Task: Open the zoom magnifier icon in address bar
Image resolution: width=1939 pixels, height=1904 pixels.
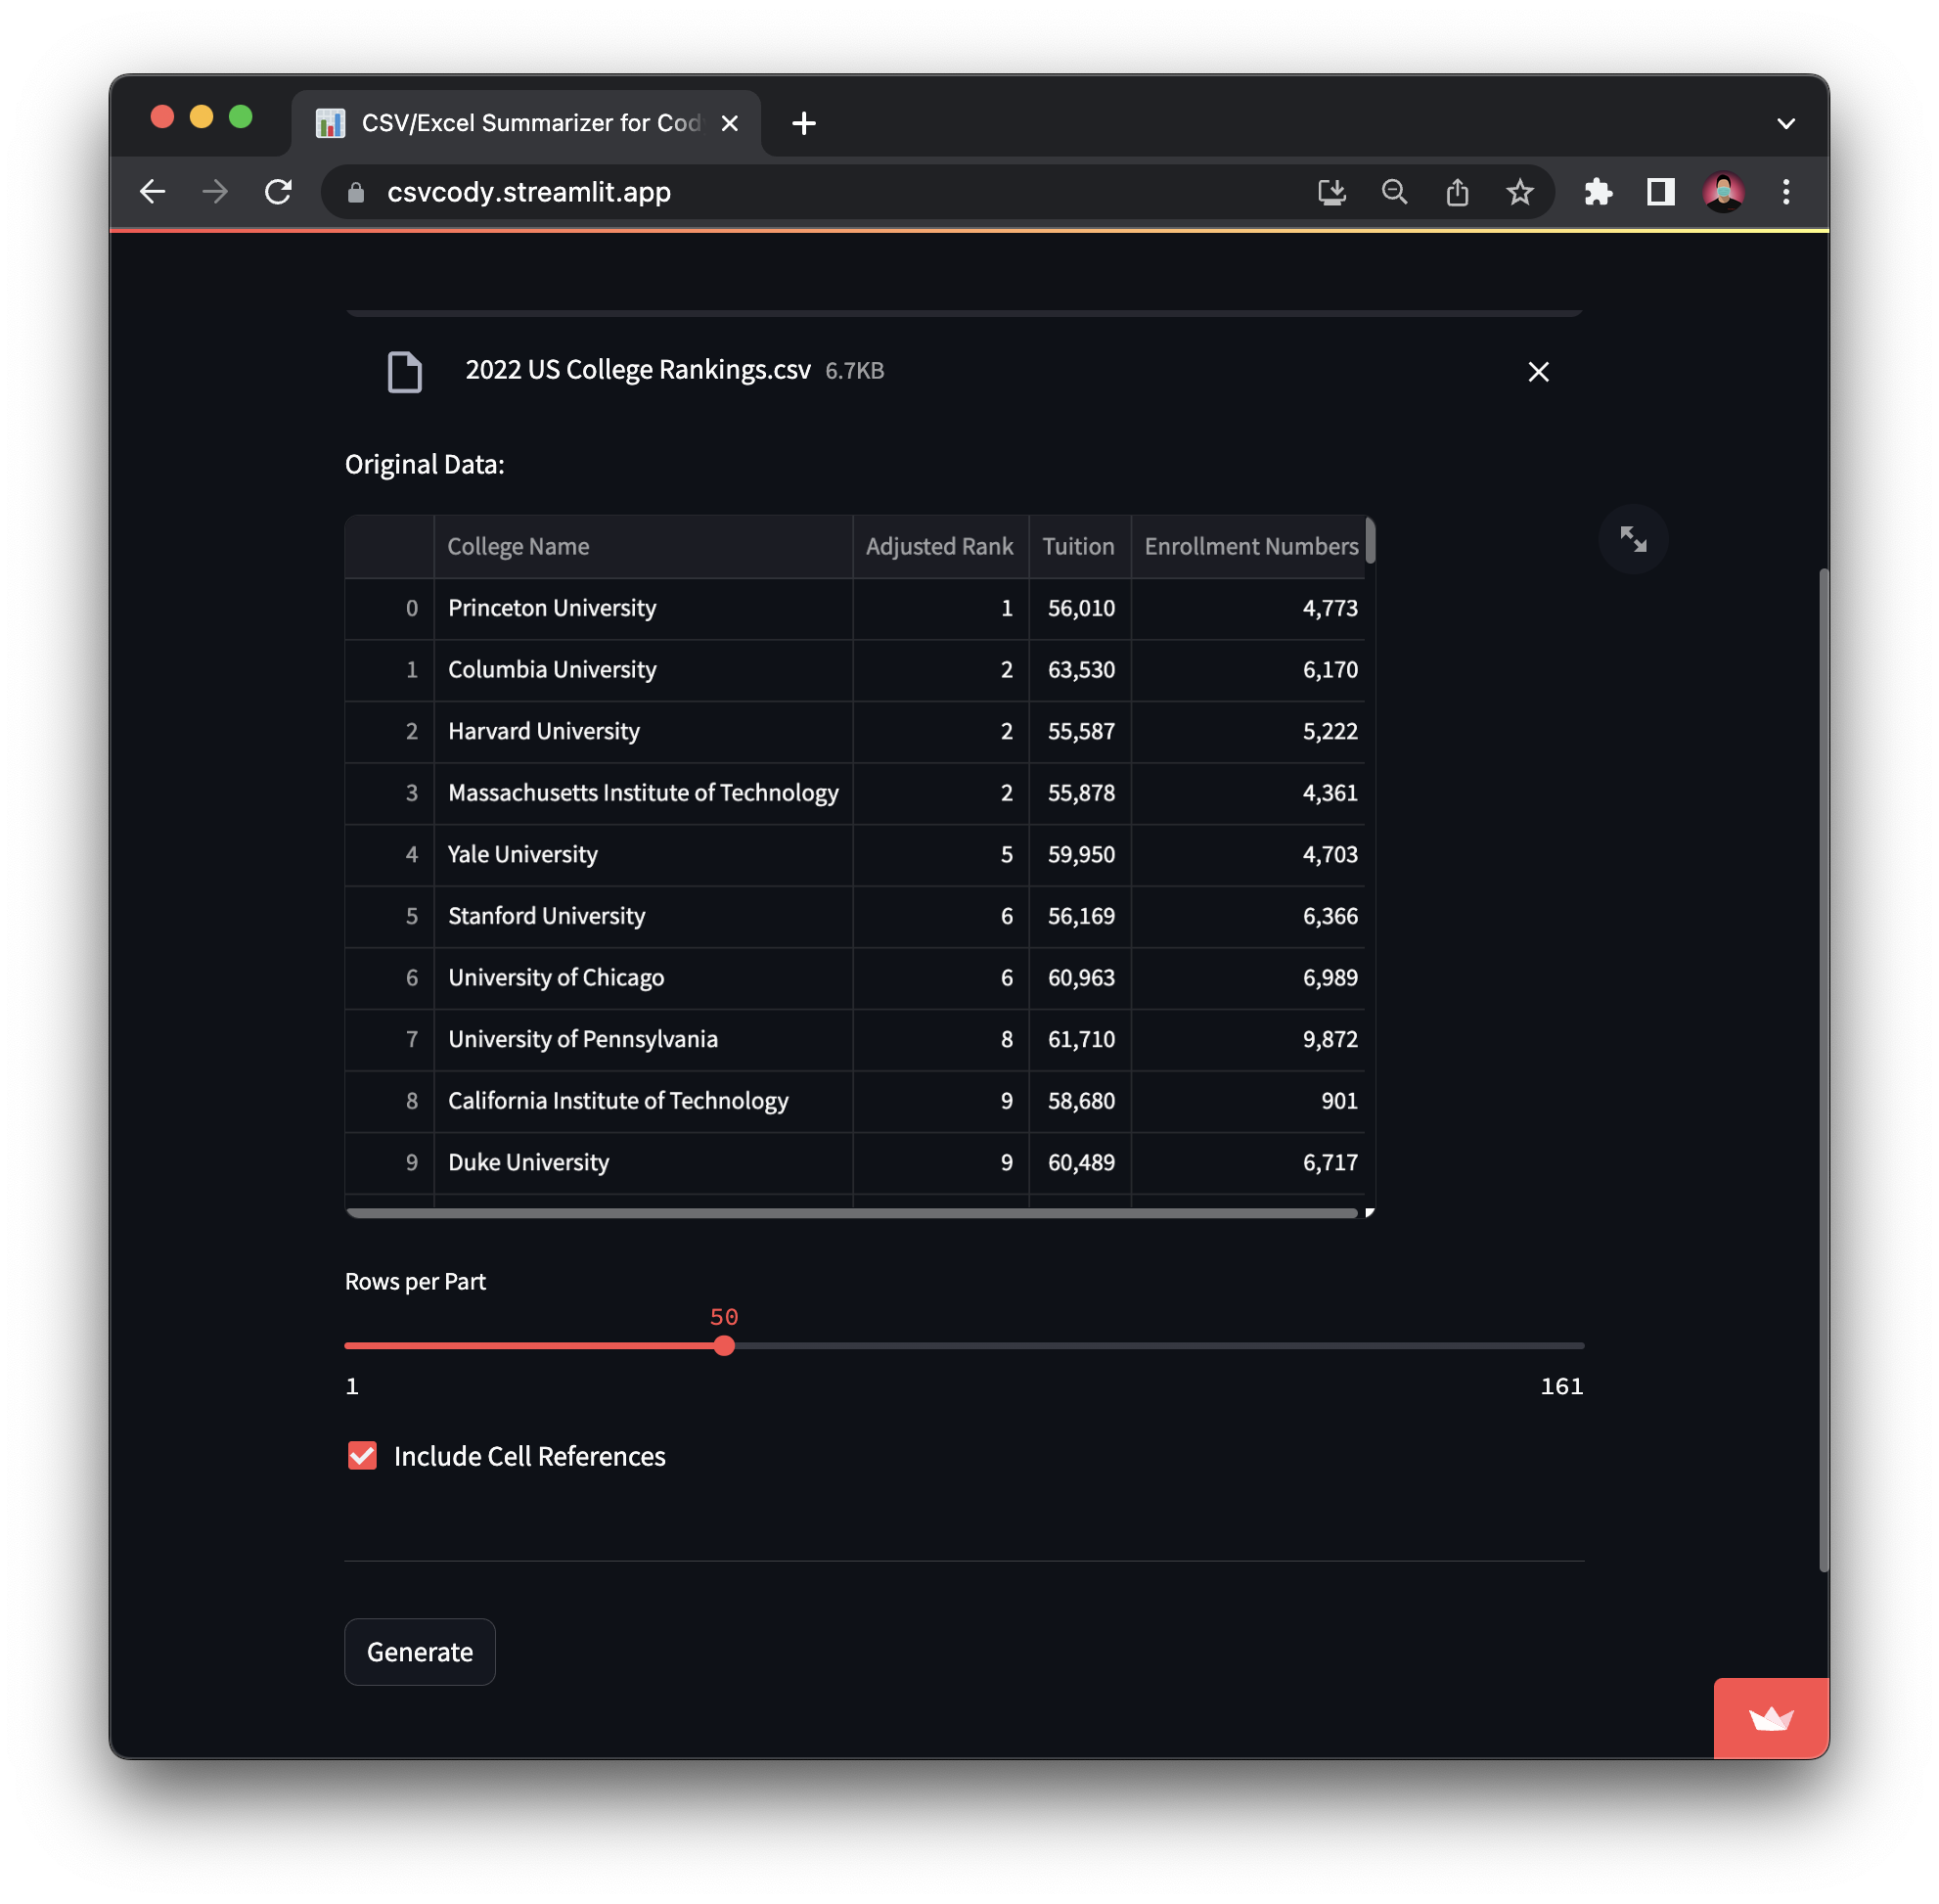Action: pyautogui.click(x=1394, y=192)
